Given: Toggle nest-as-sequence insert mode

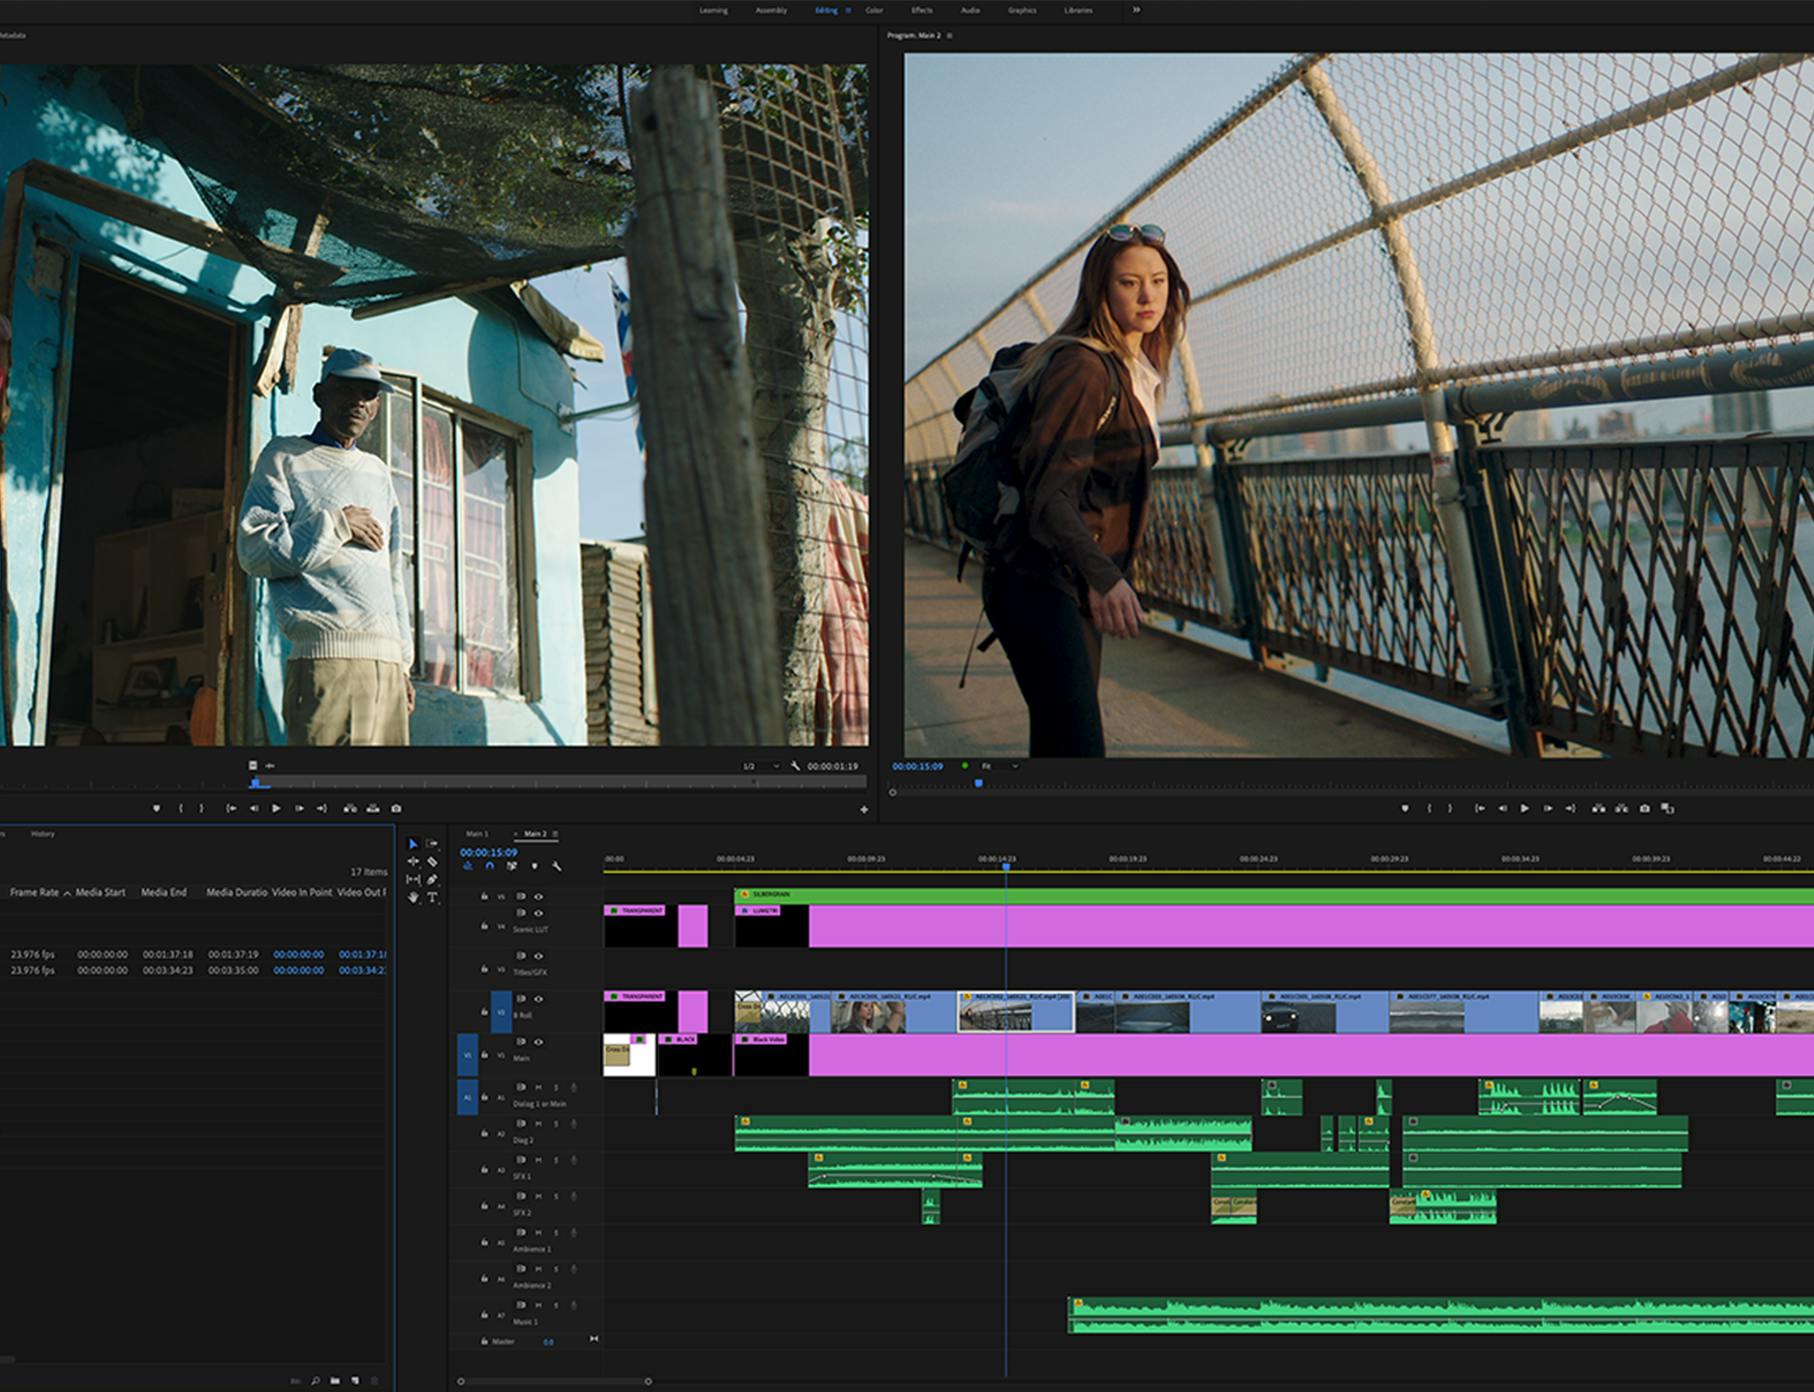Looking at the screenshot, I should click(x=467, y=866).
